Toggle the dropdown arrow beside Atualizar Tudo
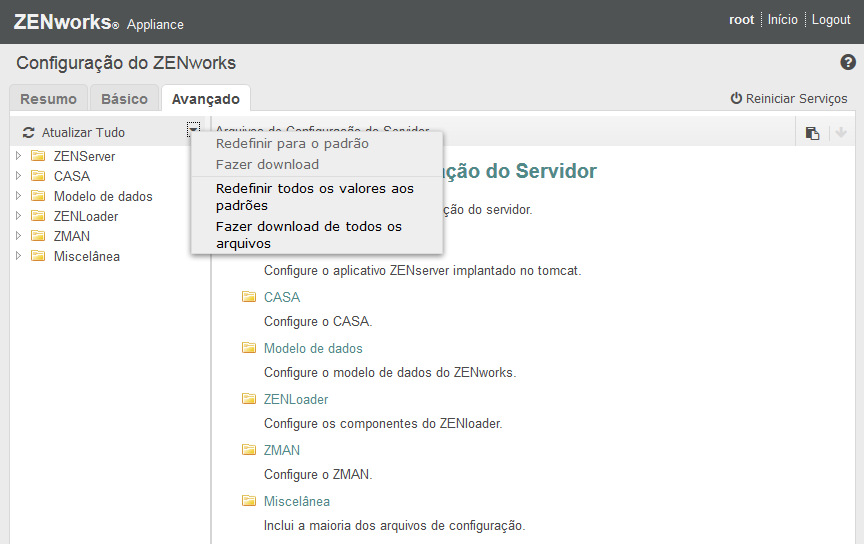Image resolution: width=864 pixels, height=544 pixels. [x=193, y=130]
